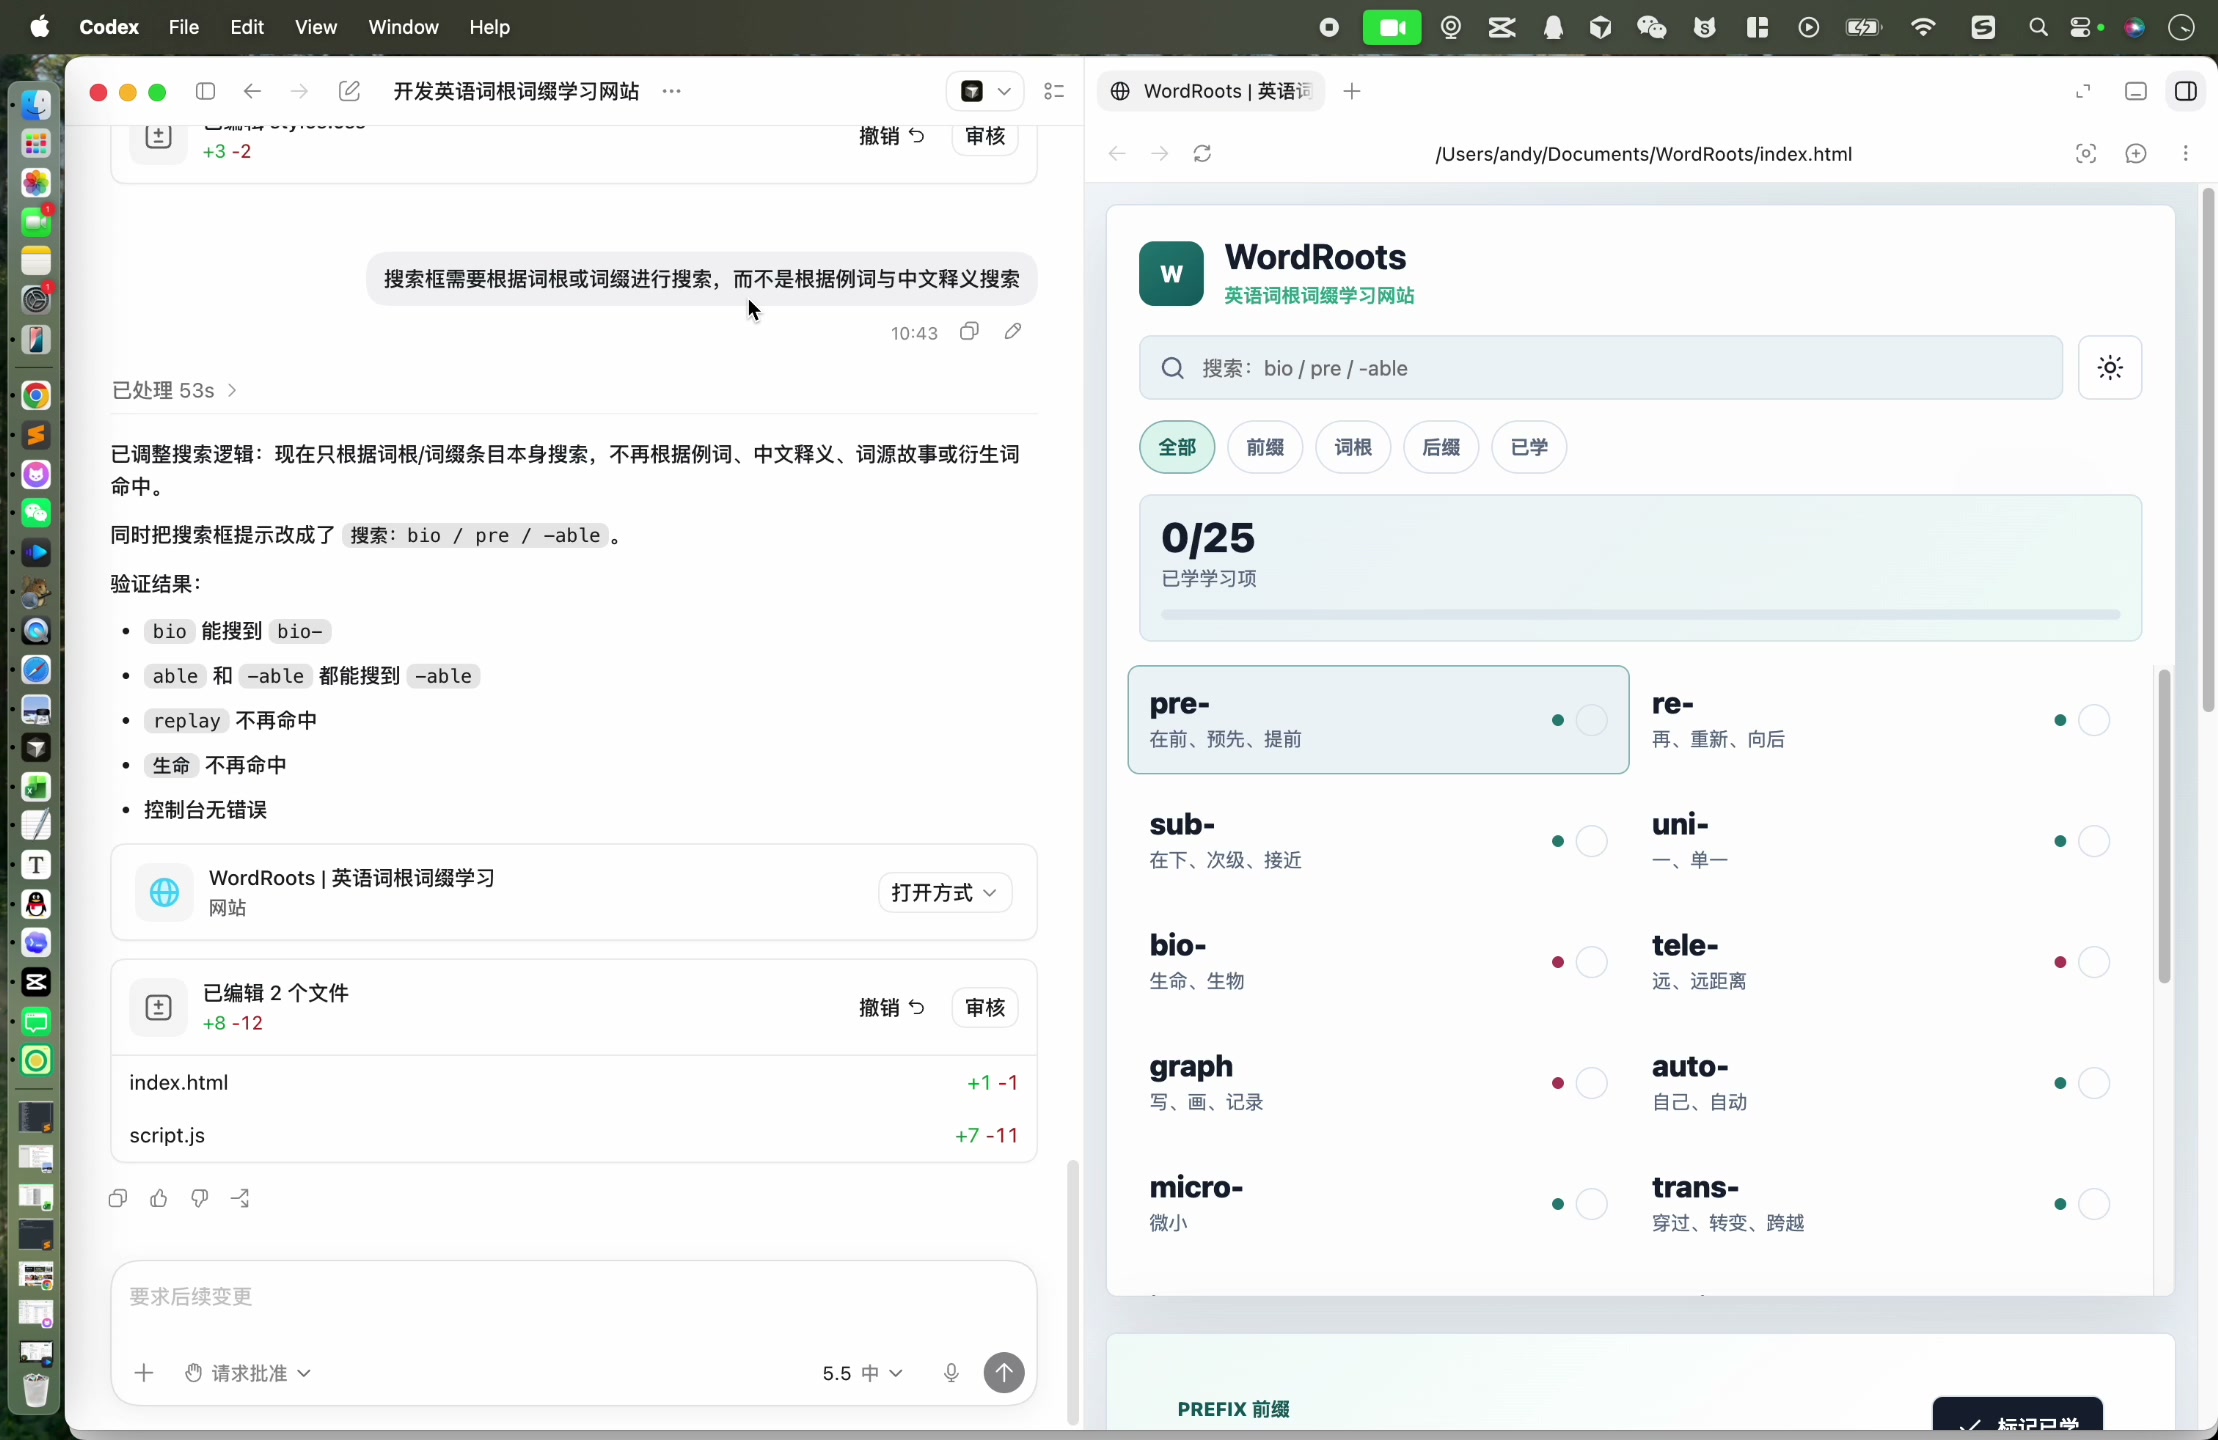Select the 后缀 filter tab

(1441, 447)
